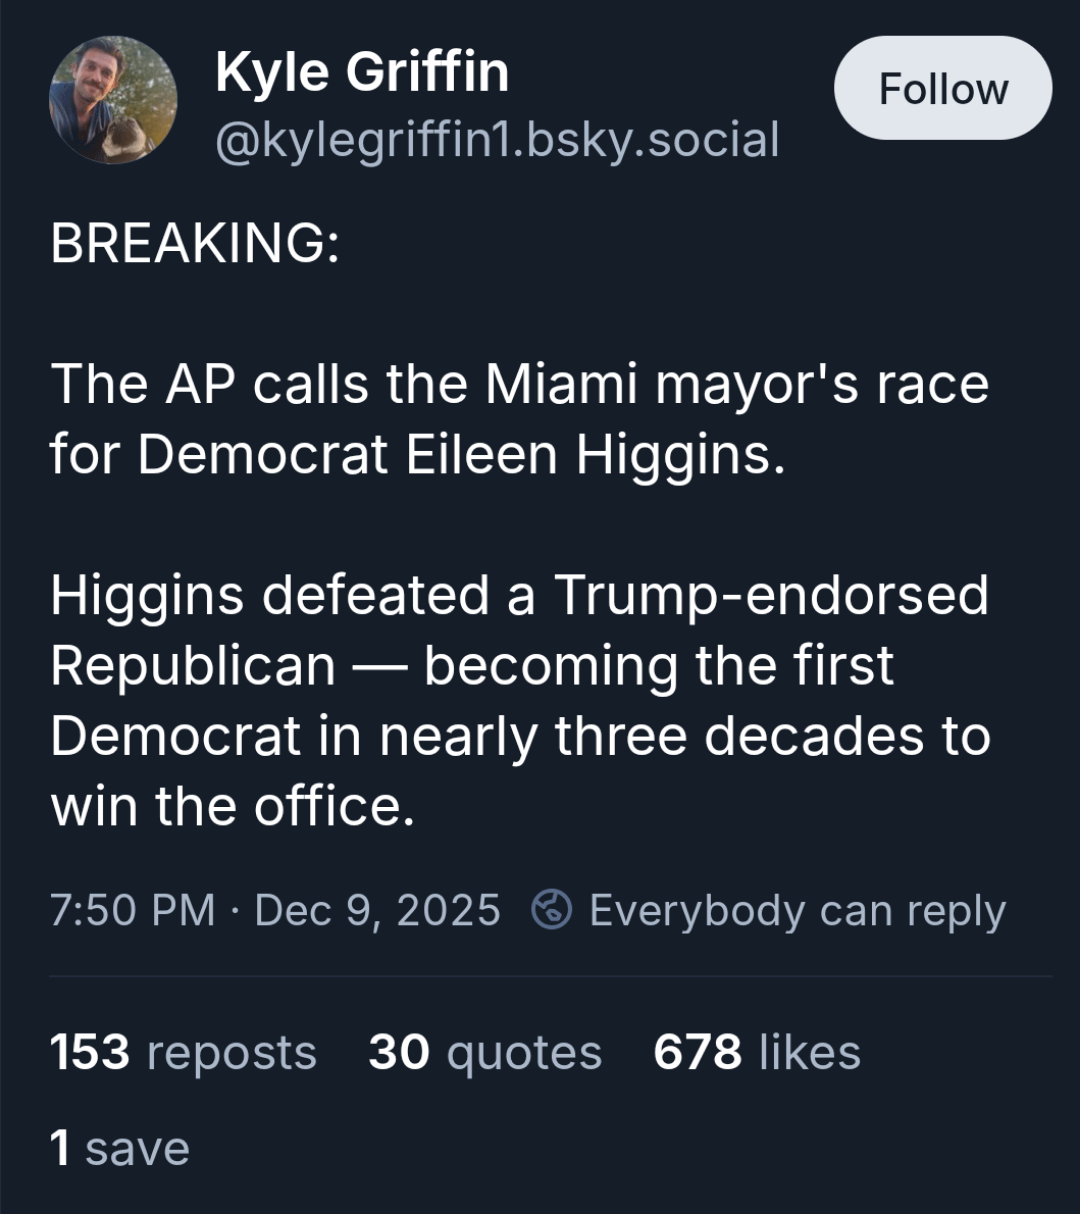1080x1214 pixels.
Task: Click the "1 save" count
Action: click(120, 1148)
